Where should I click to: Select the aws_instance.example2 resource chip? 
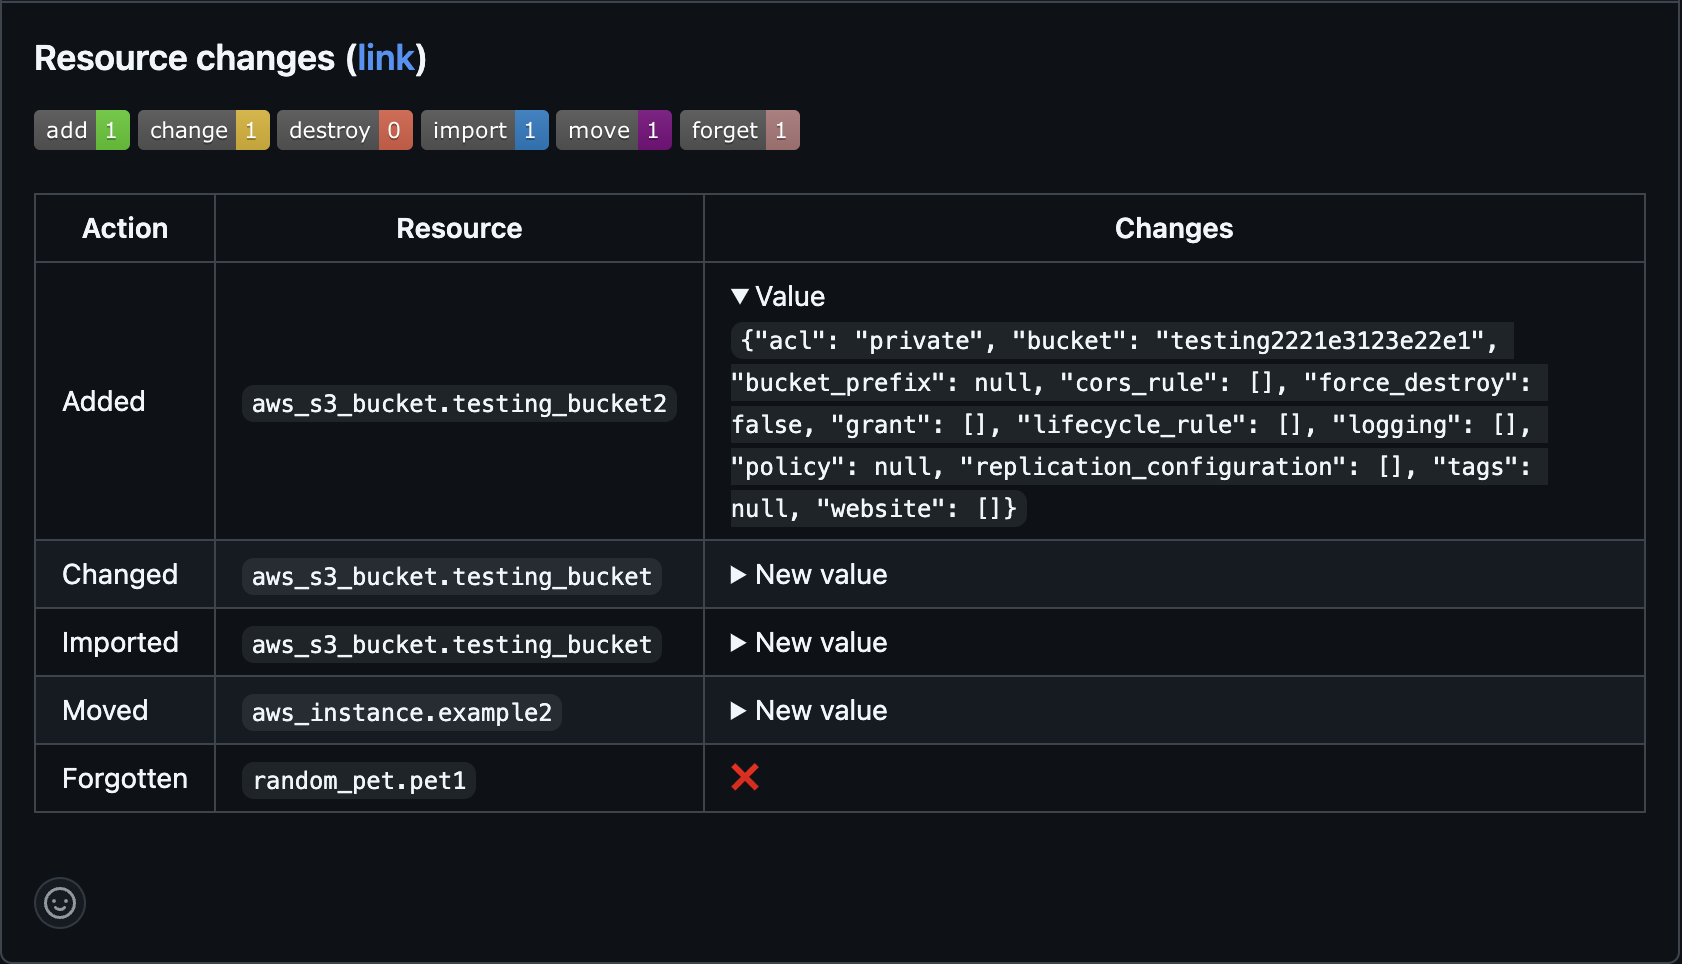coord(401,712)
